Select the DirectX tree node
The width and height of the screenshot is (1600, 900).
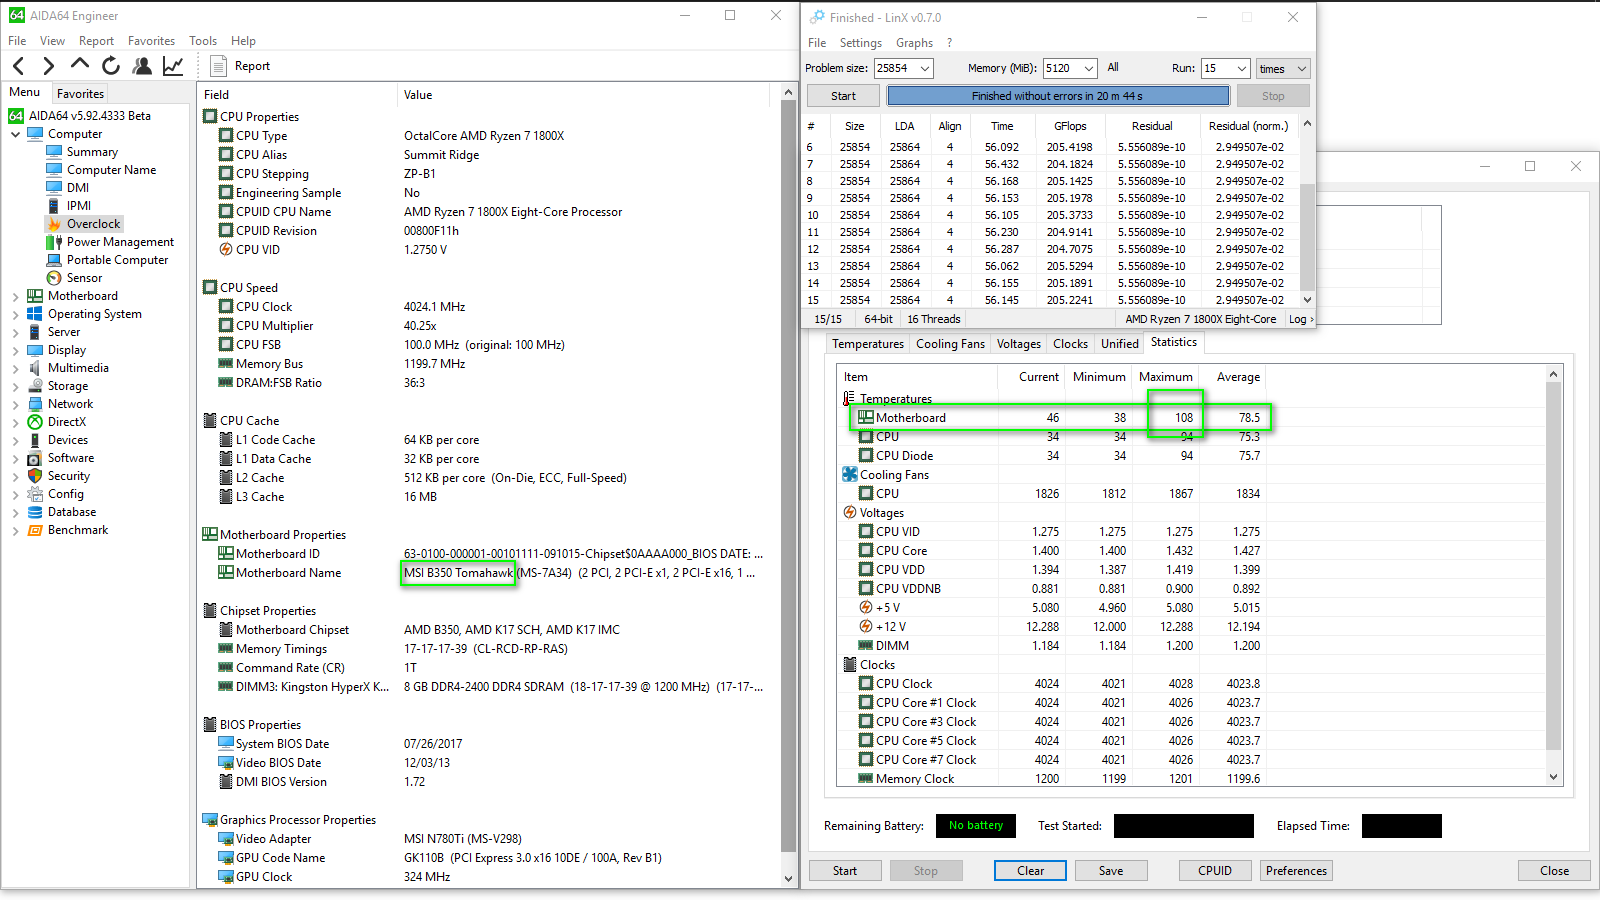(x=67, y=422)
